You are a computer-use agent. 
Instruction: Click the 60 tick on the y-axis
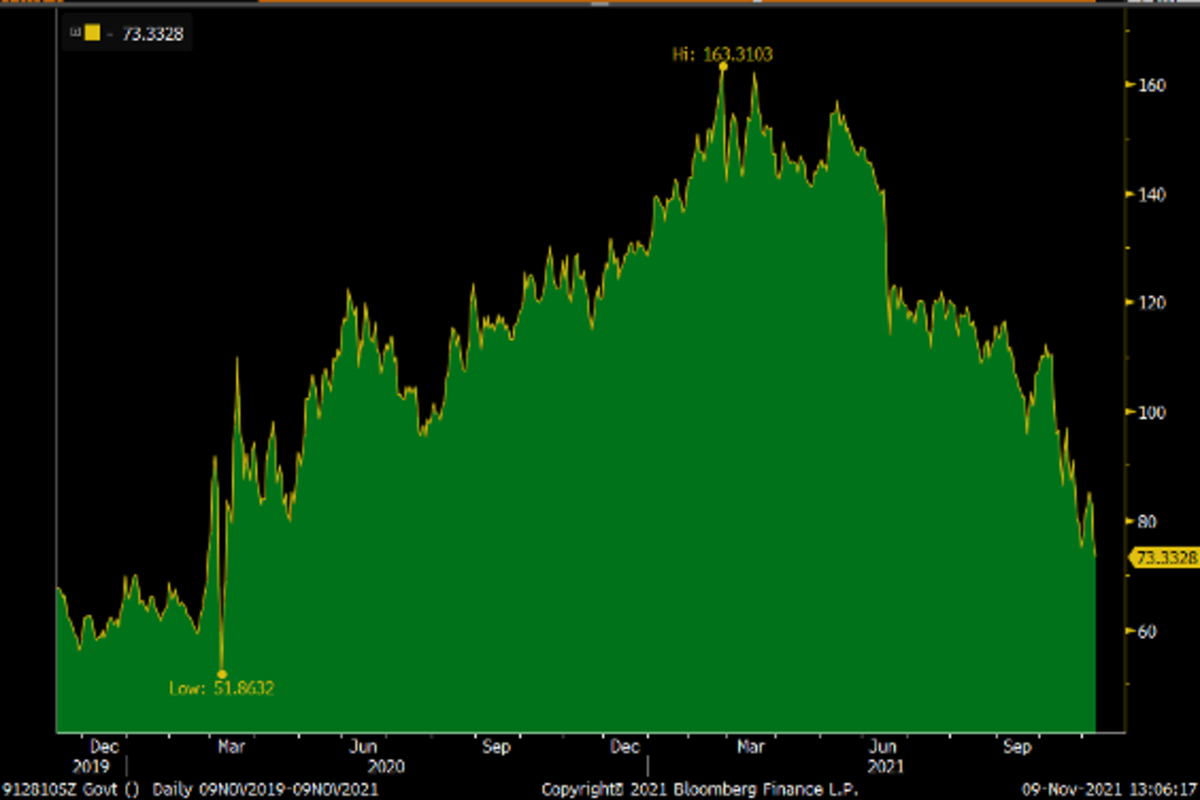pos(1148,631)
